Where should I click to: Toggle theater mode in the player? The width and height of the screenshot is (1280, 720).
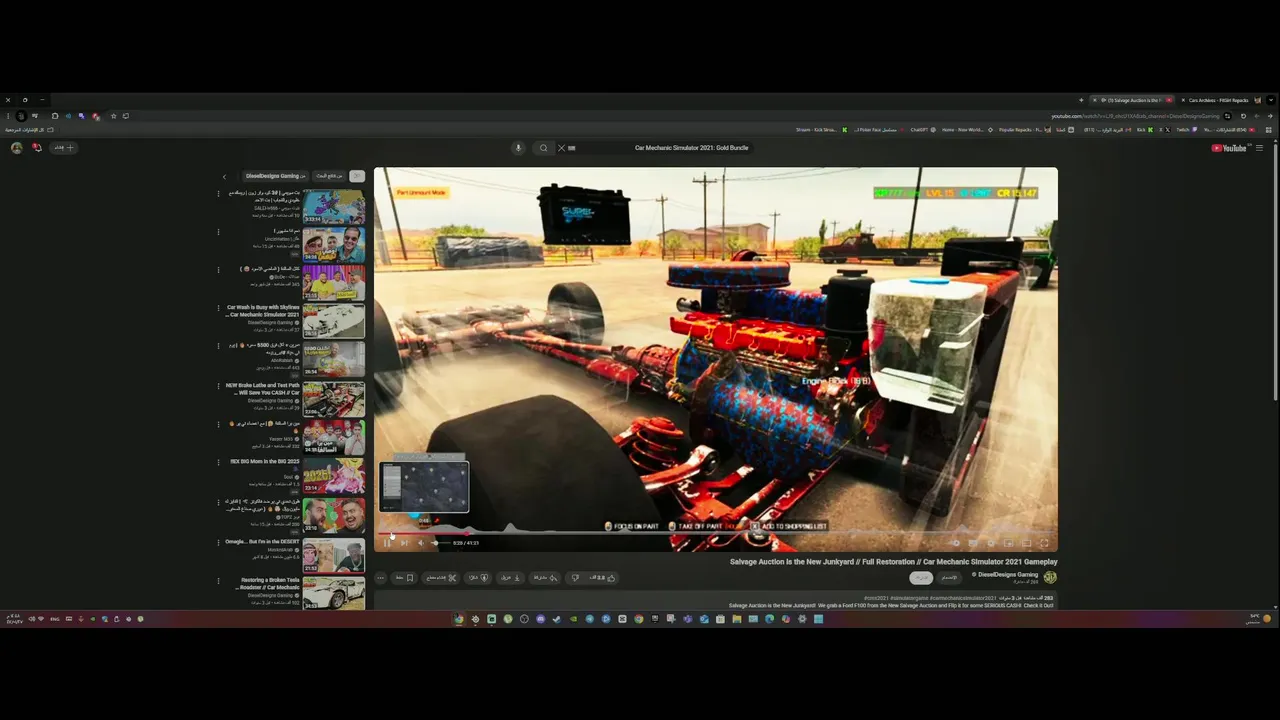1026,542
